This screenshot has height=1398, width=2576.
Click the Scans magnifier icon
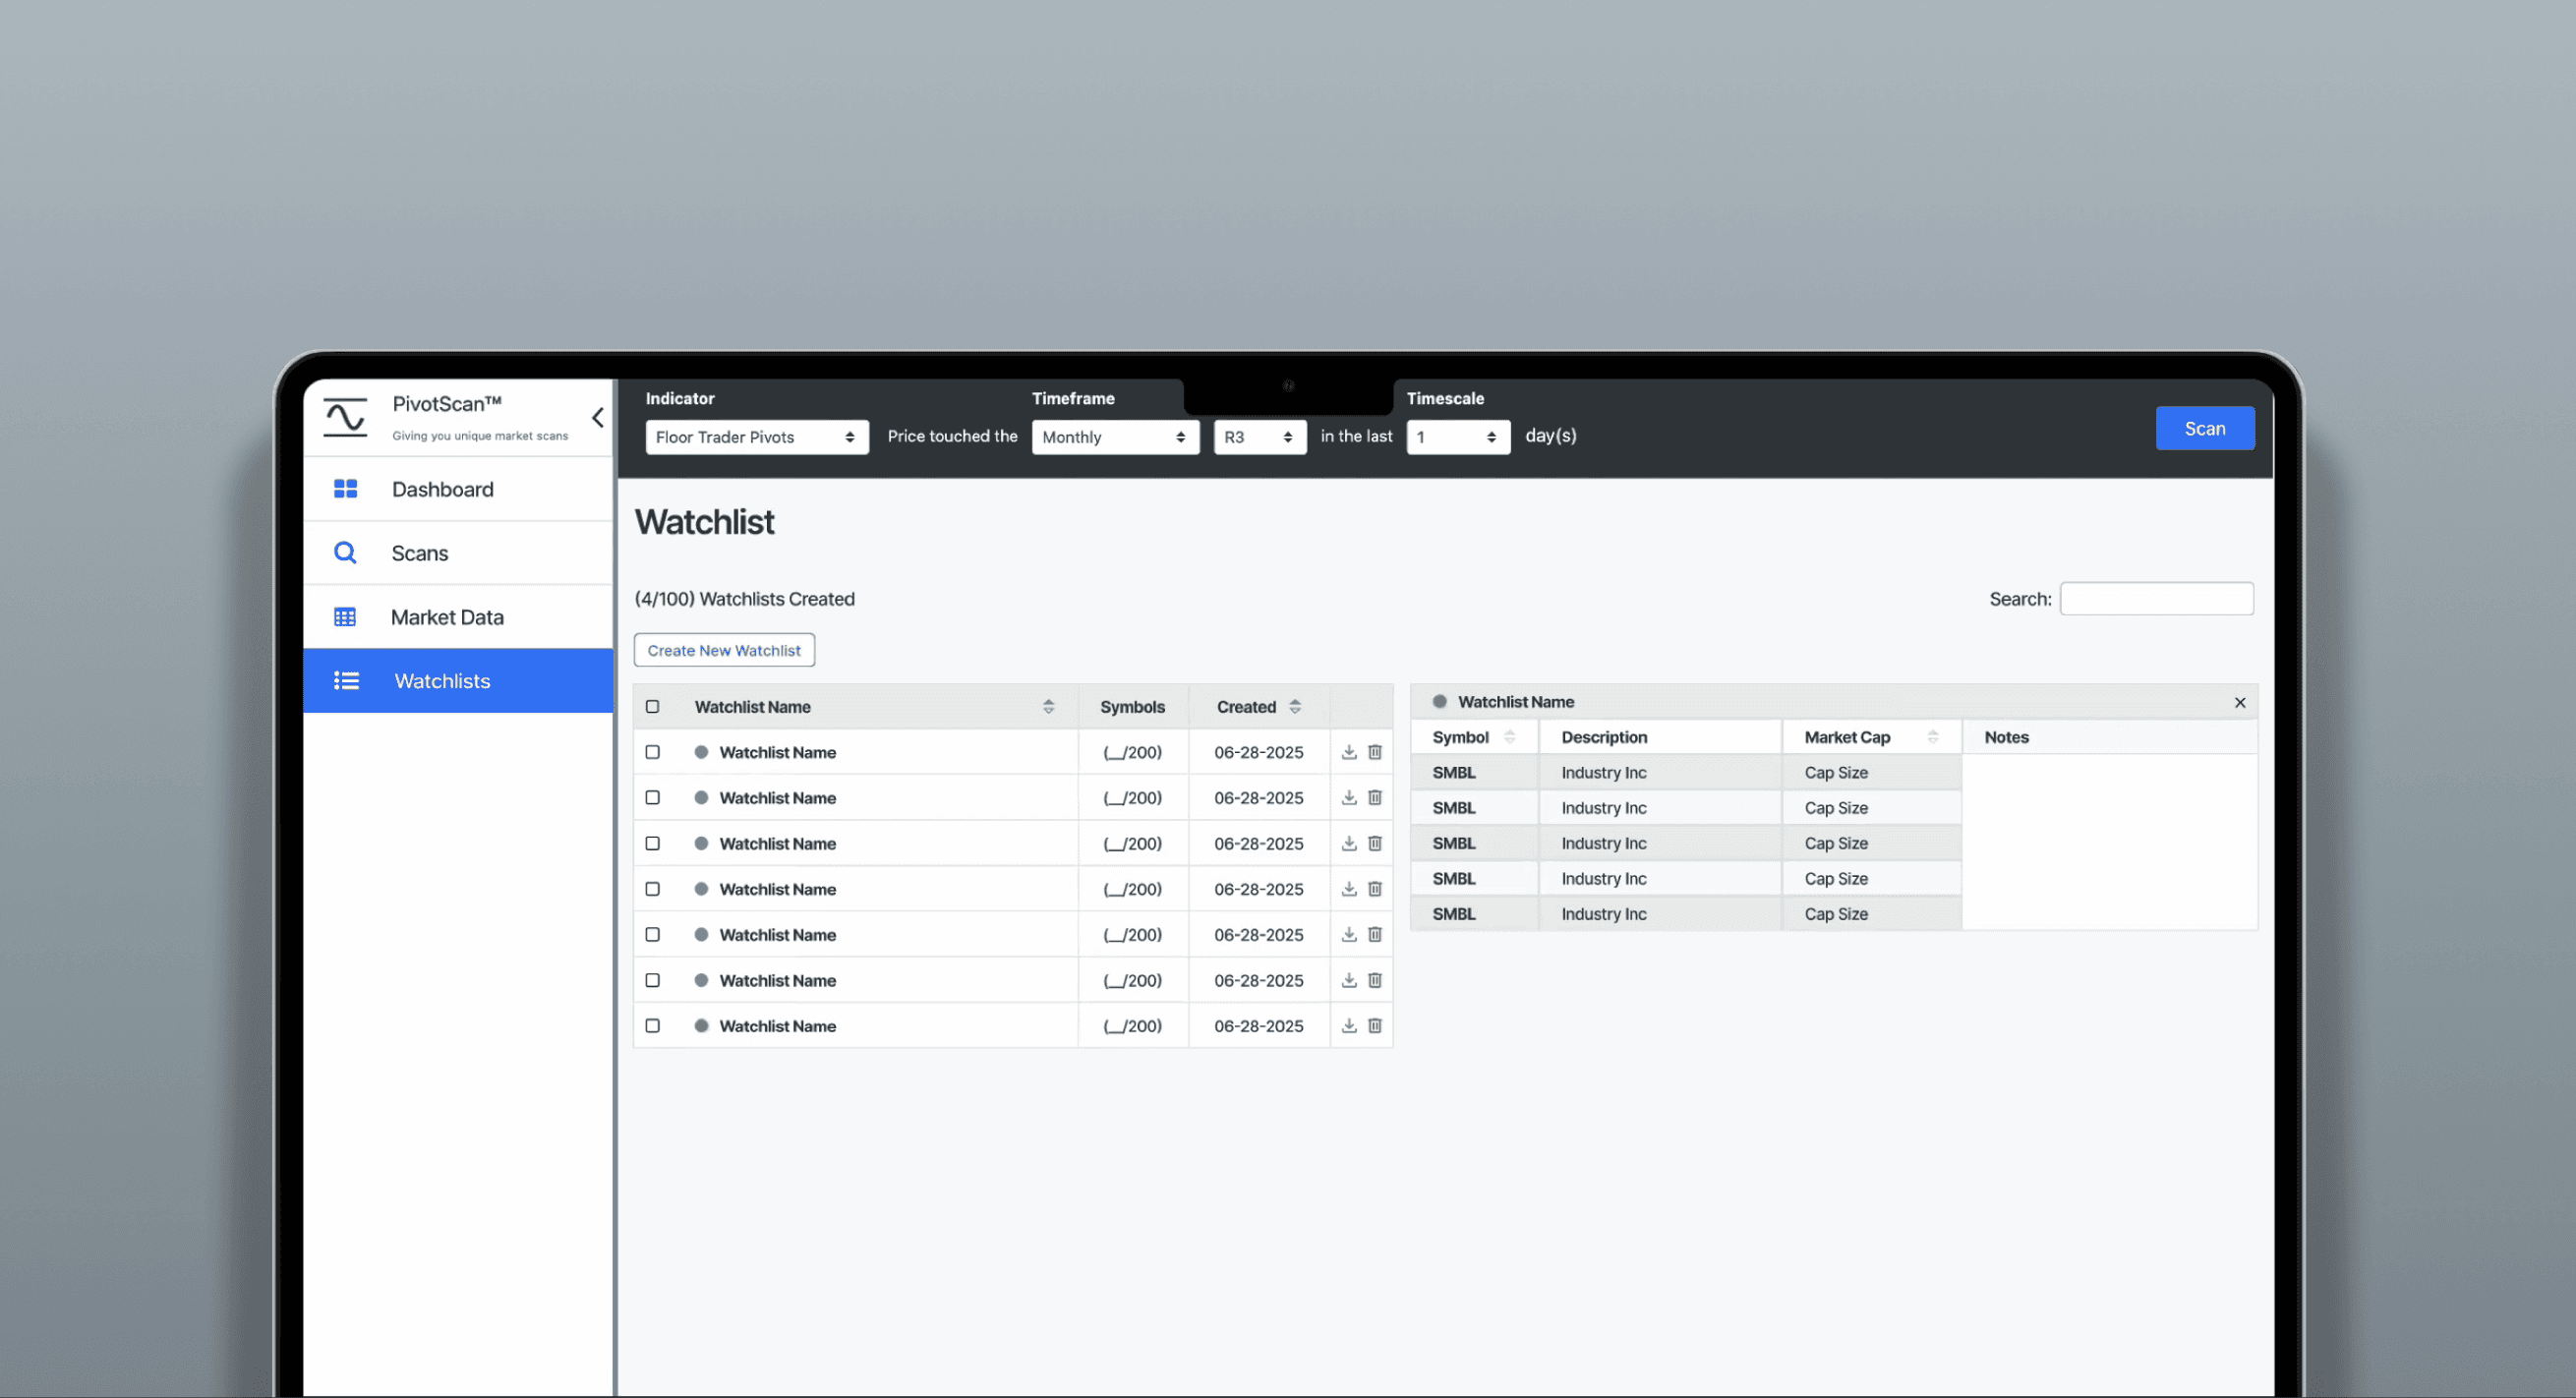(345, 553)
